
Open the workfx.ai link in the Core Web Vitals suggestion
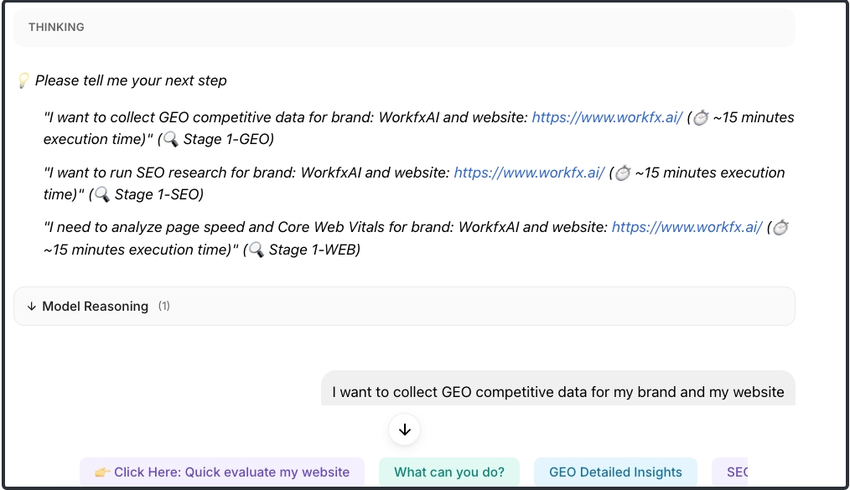(687, 228)
